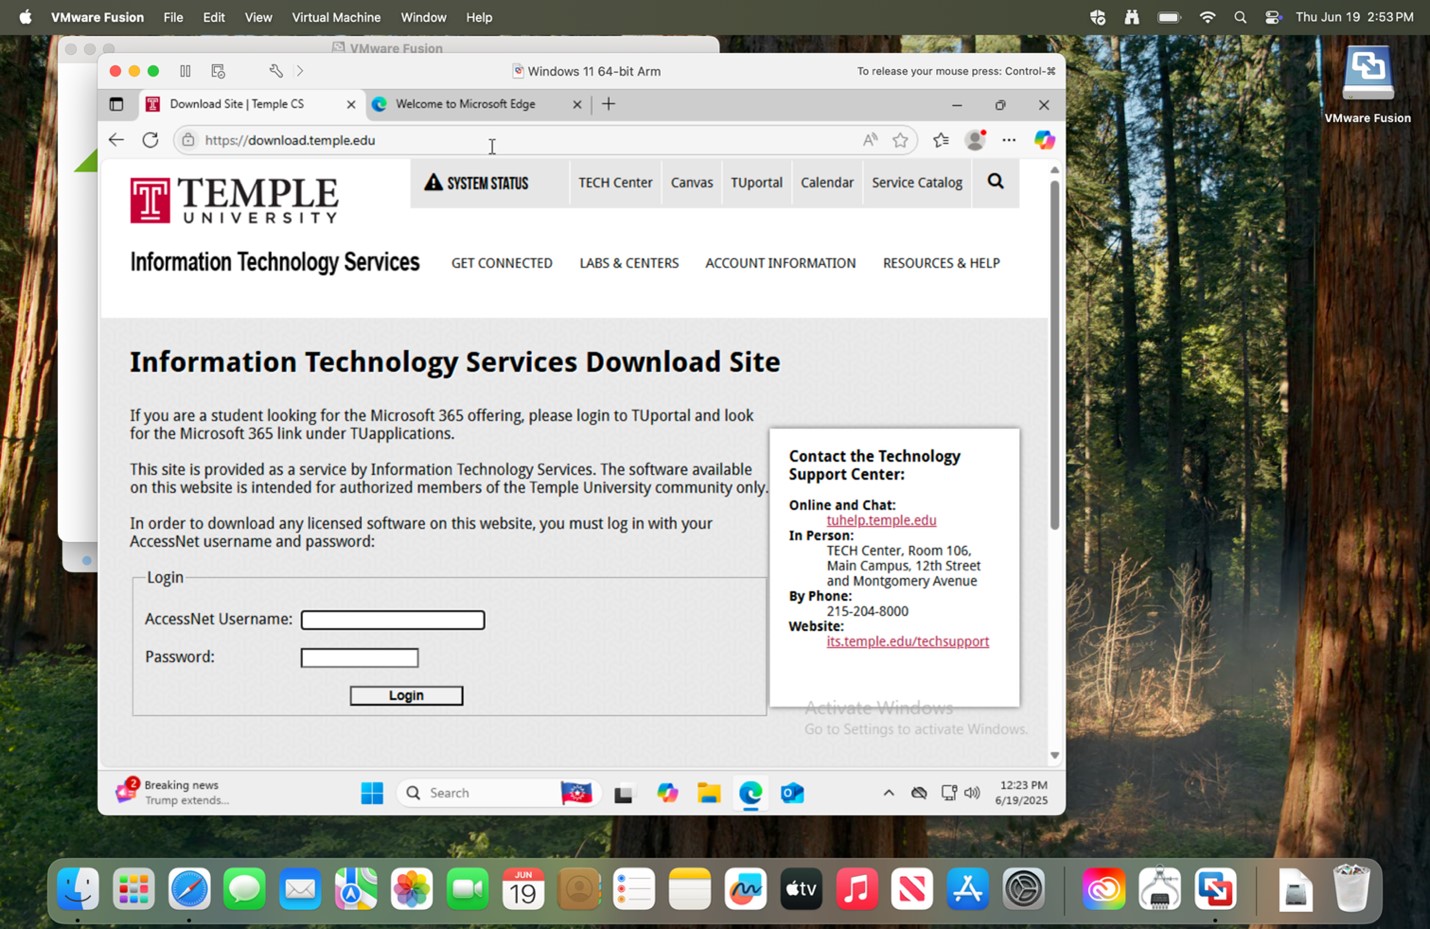Expand VMware toolbar chevron arrow
This screenshot has height=929, width=1430.
tap(300, 71)
